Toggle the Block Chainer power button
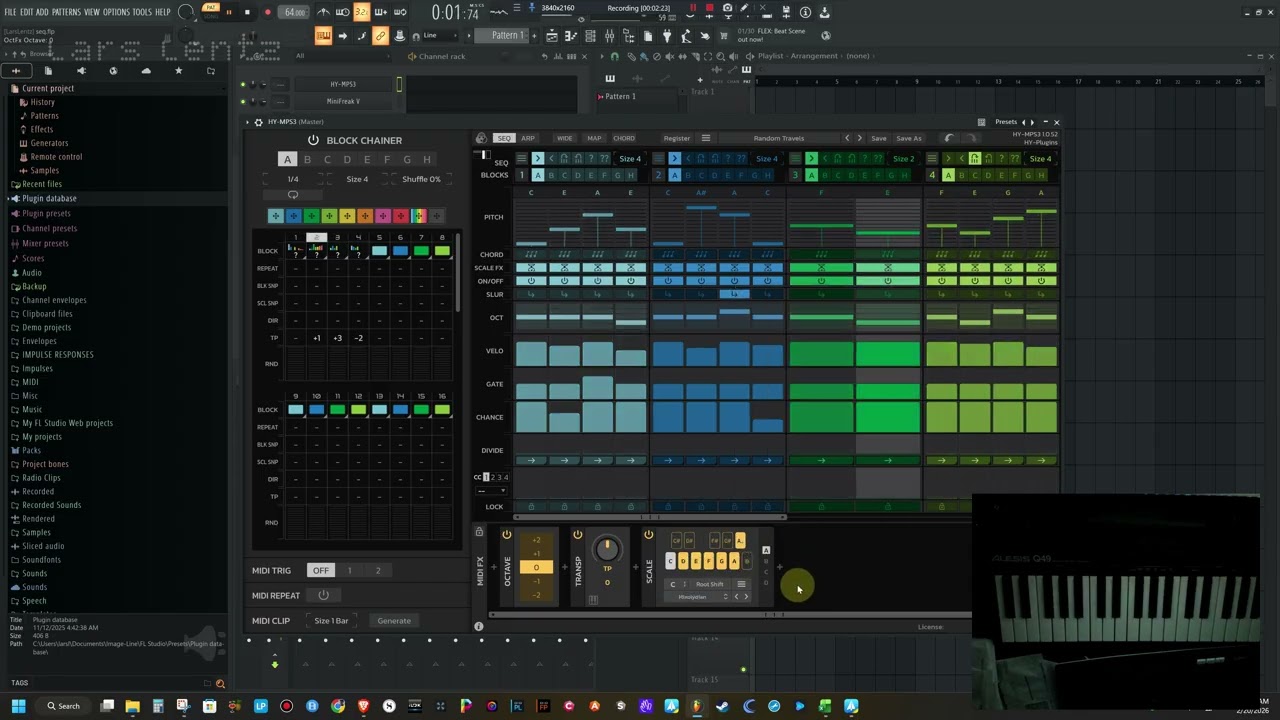1280x720 pixels. (313, 140)
